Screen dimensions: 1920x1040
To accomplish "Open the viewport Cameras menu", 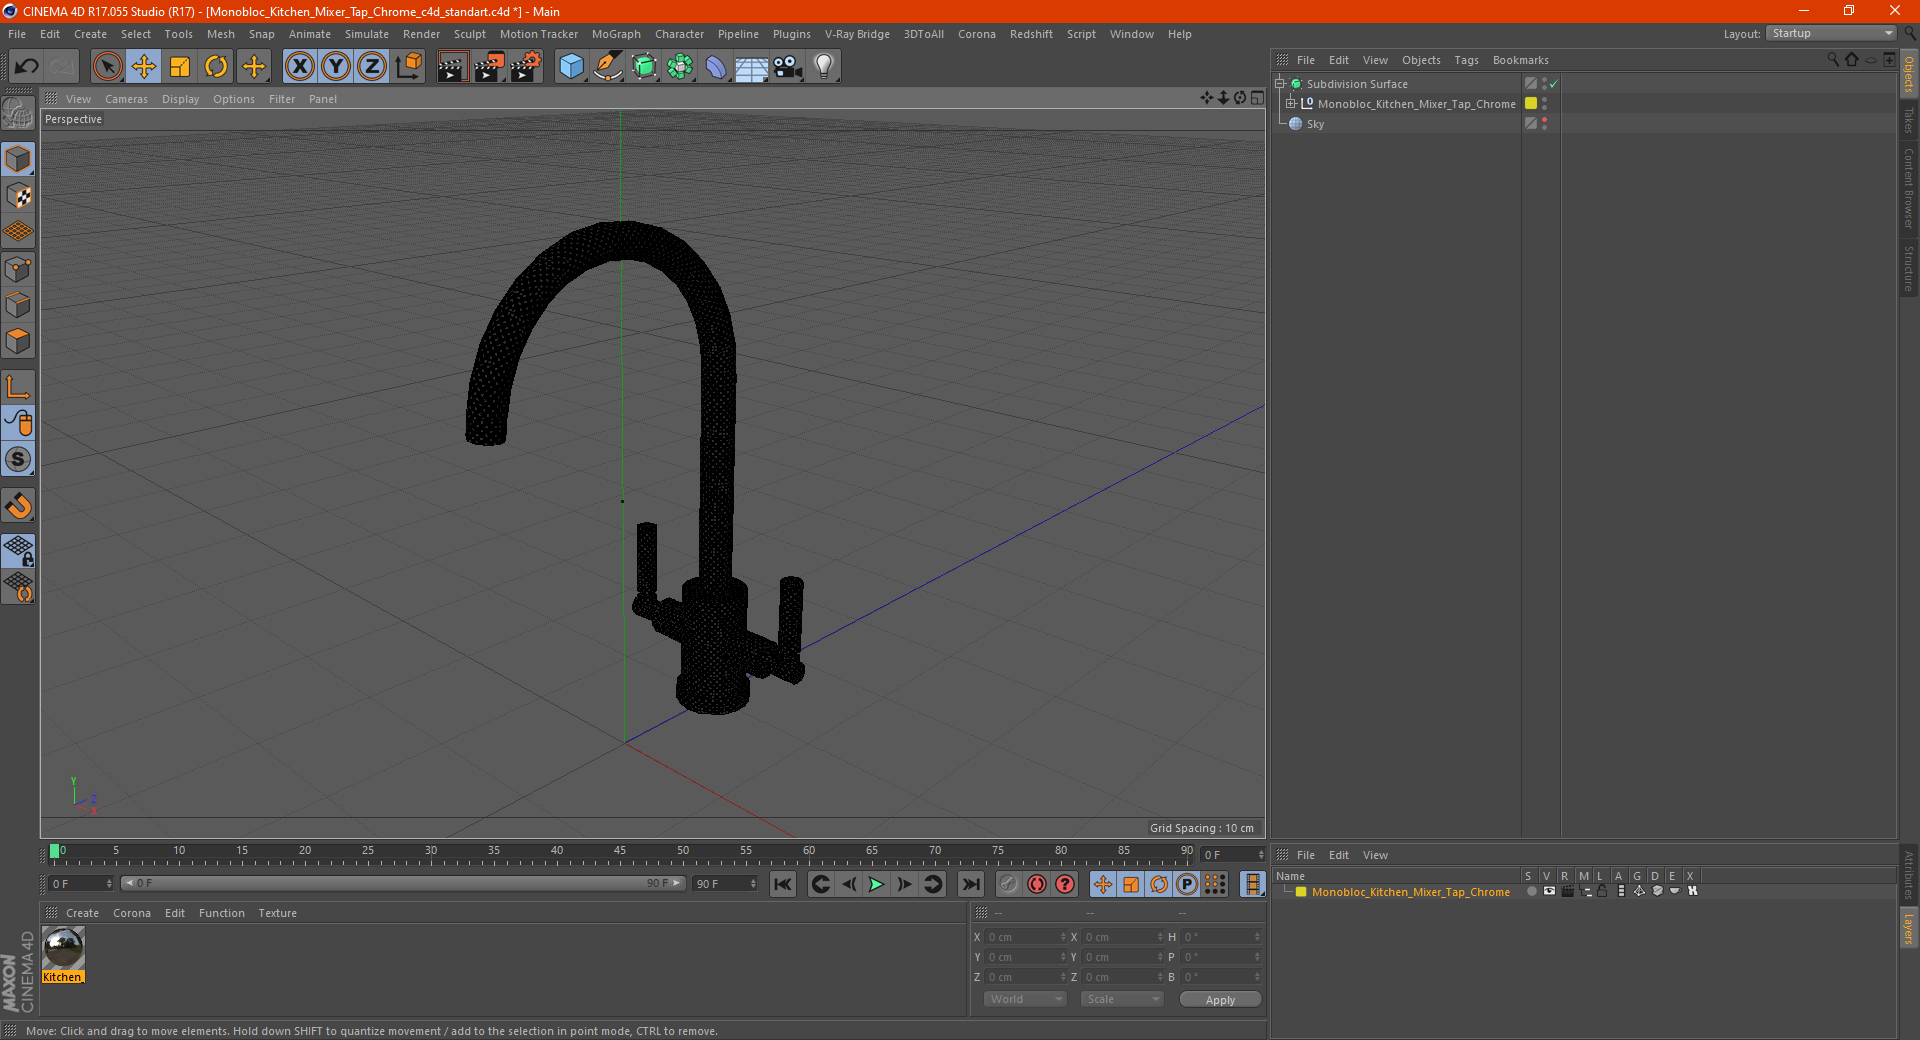I will [x=126, y=99].
